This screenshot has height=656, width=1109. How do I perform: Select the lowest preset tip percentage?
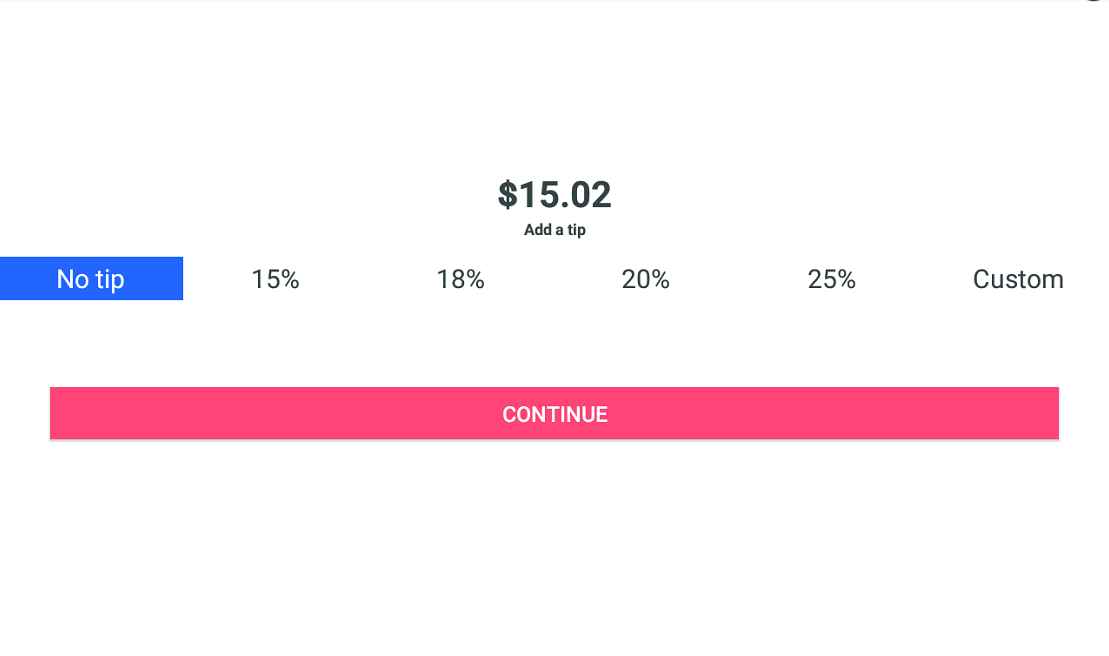pos(275,279)
